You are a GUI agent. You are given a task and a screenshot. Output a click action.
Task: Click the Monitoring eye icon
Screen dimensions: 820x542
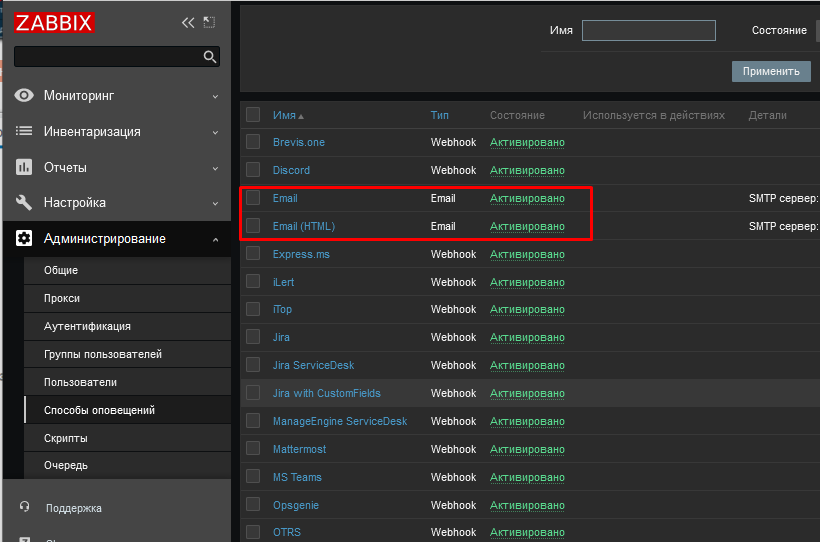[25, 96]
